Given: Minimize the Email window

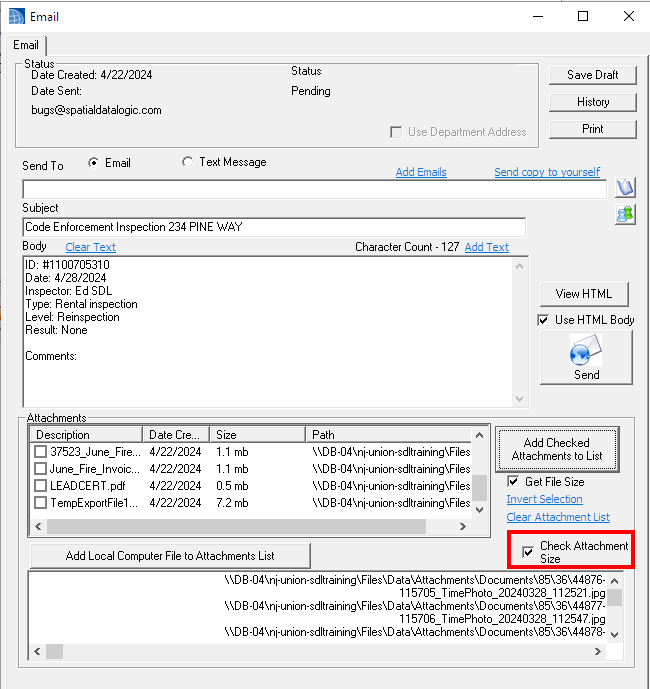Looking at the screenshot, I should (x=538, y=16).
